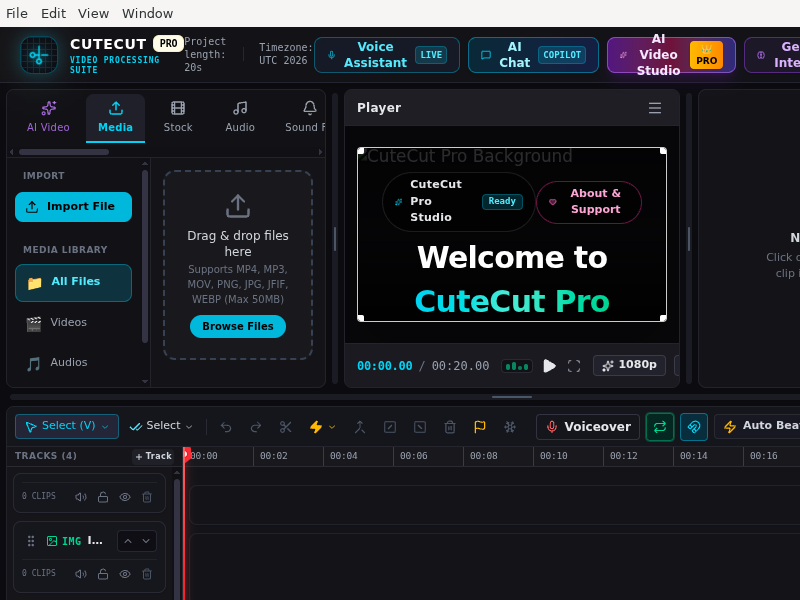Click the import sidebar scroll-down arrow

(145, 382)
